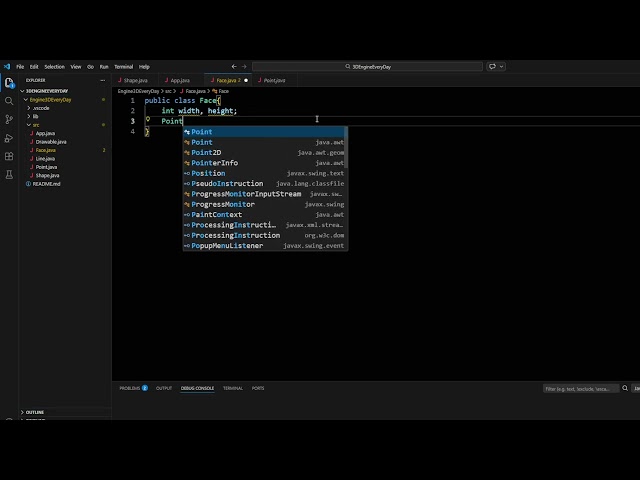Select the highlighted Point suggestion

[x=264, y=132]
